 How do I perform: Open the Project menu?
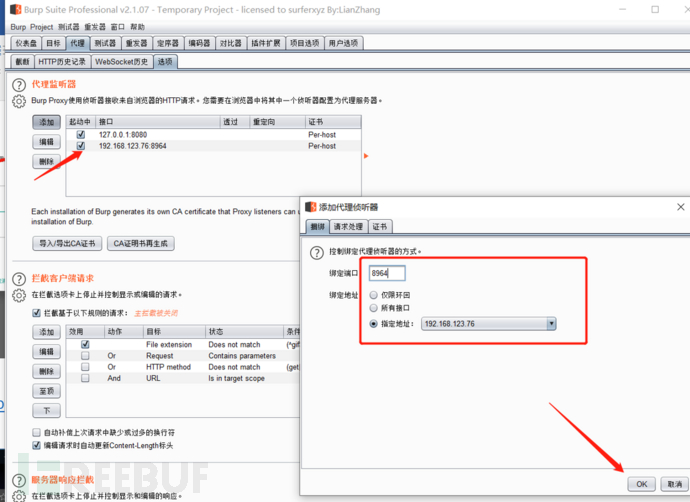pos(41,27)
